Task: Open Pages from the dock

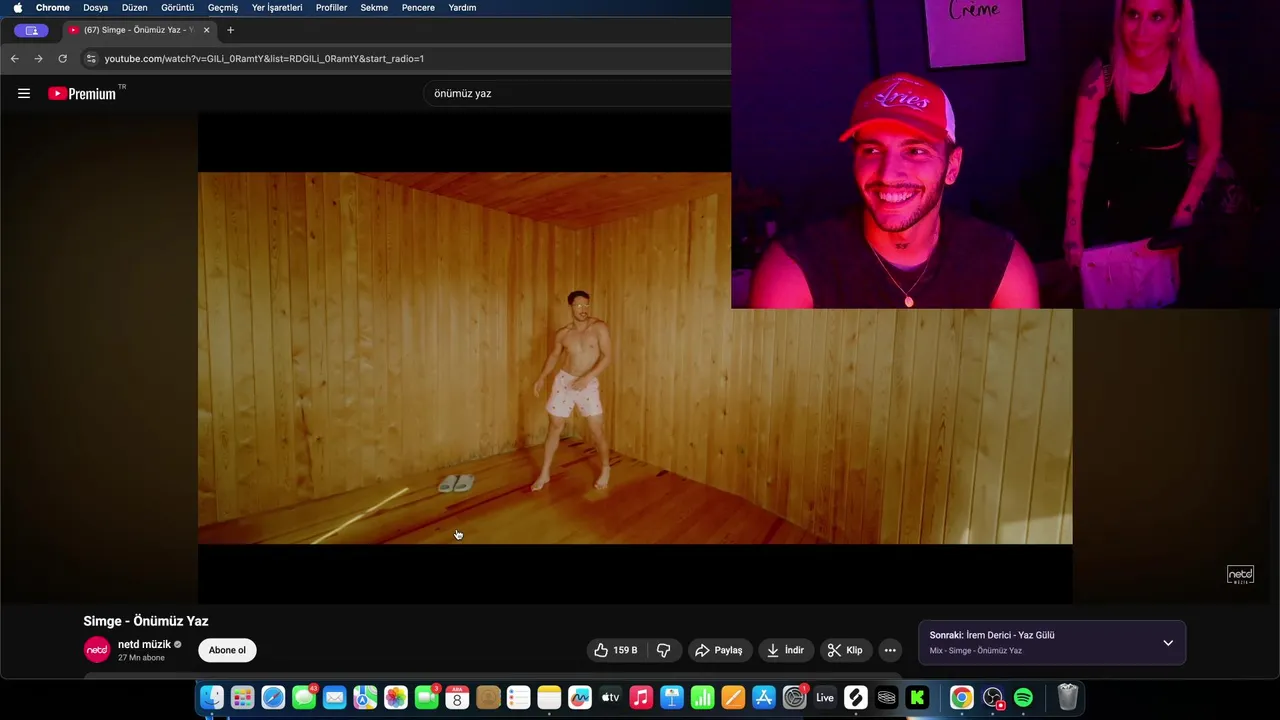Action: pyautogui.click(x=733, y=697)
